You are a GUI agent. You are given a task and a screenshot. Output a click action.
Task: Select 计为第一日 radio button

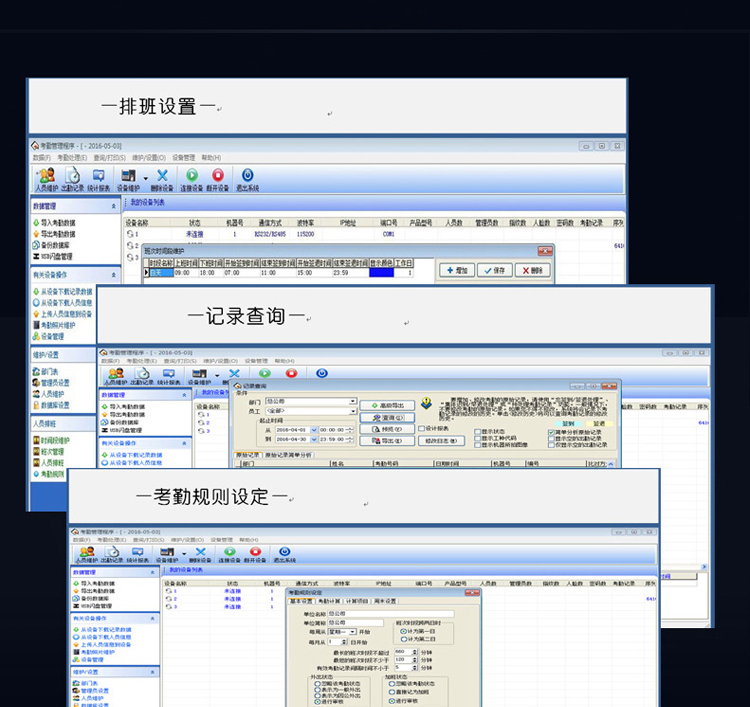click(403, 631)
